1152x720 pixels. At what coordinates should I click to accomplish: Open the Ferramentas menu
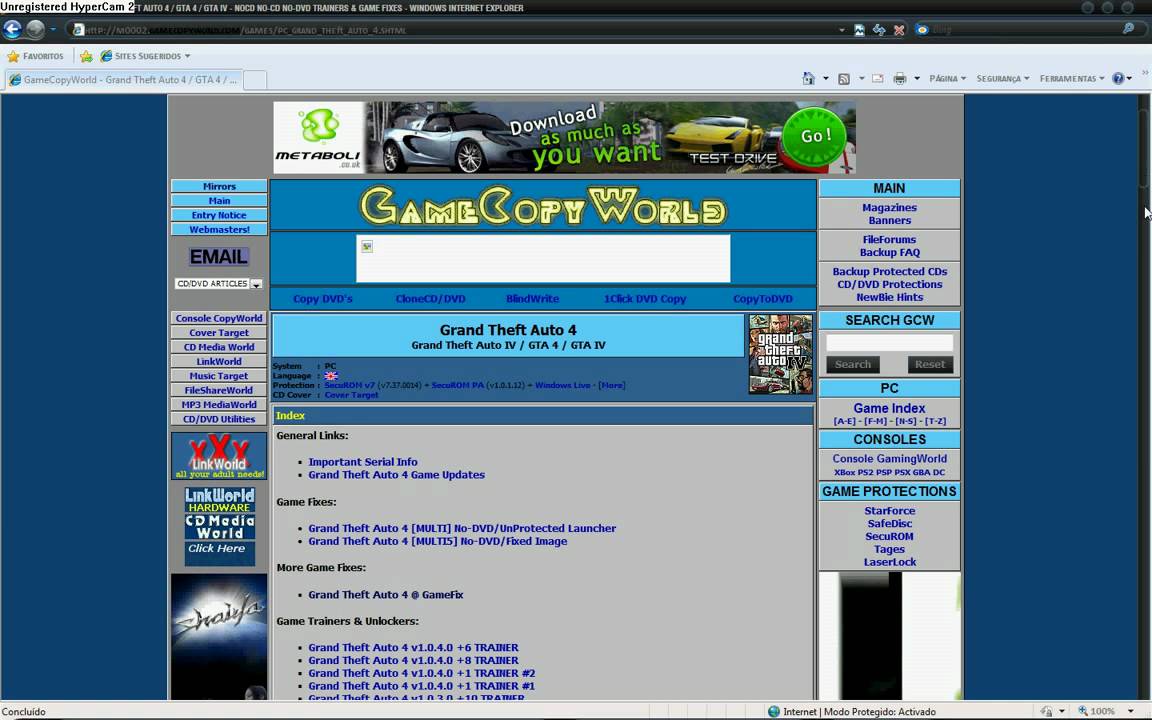[x=1072, y=79]
